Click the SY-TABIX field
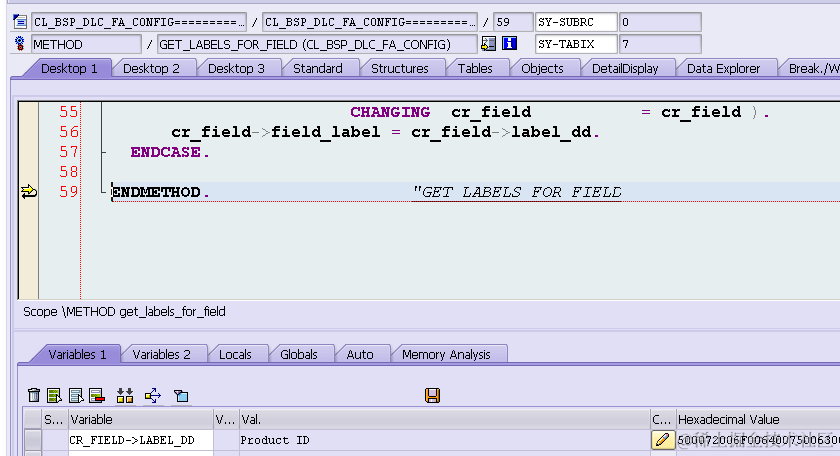The image size is (840, 456). tap(576, 44)
